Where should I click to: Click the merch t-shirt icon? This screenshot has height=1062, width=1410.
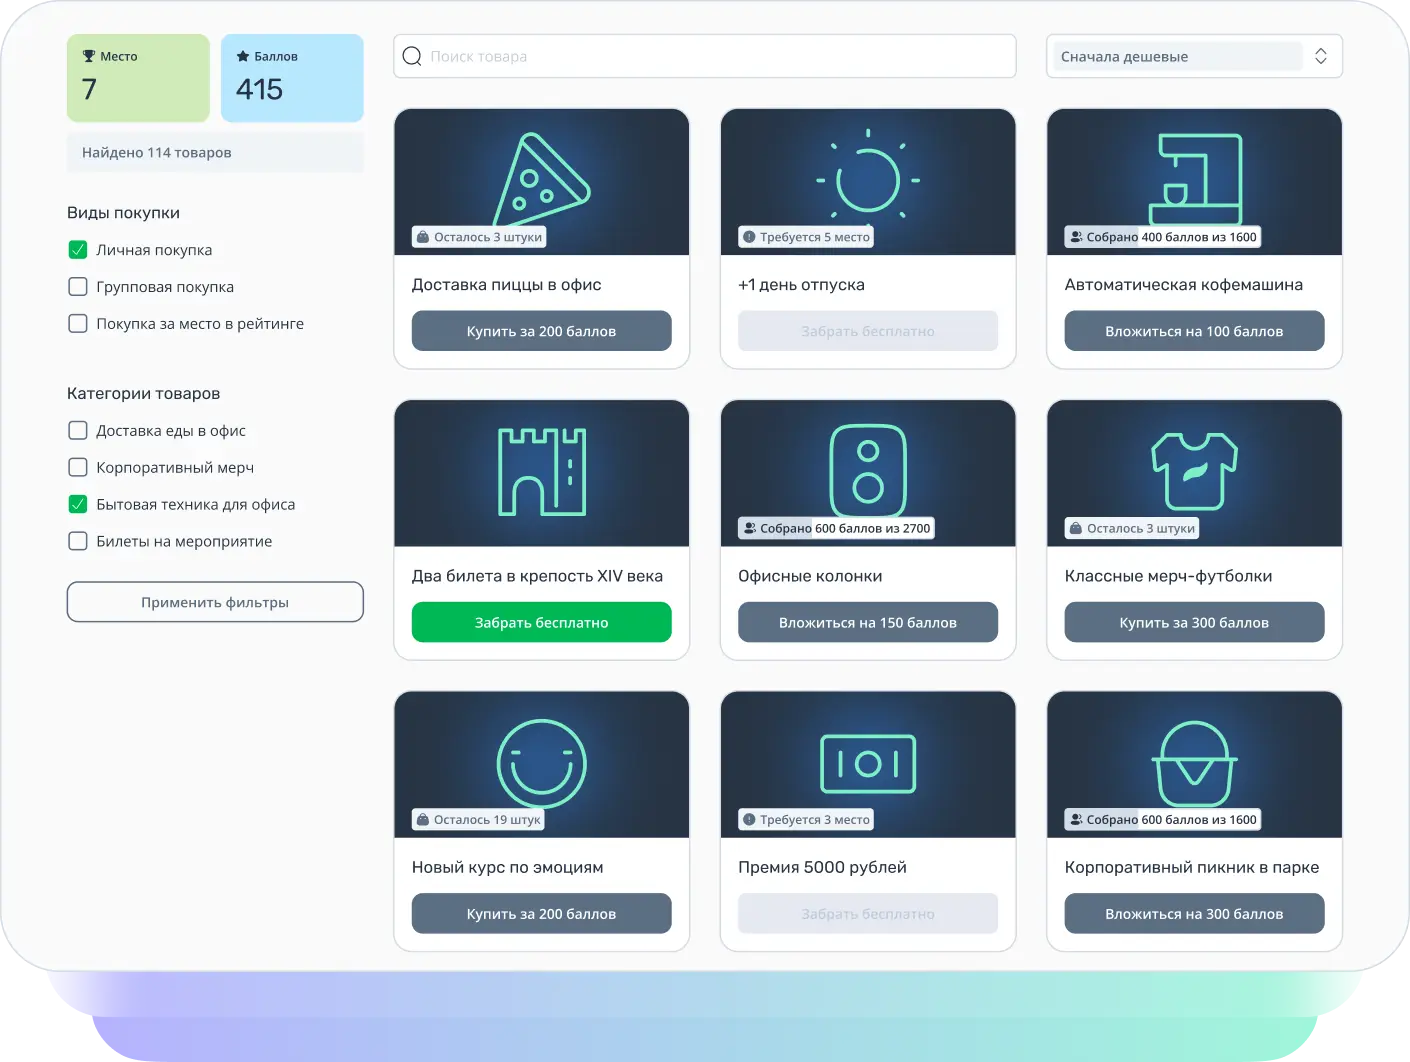(1195, 471)
